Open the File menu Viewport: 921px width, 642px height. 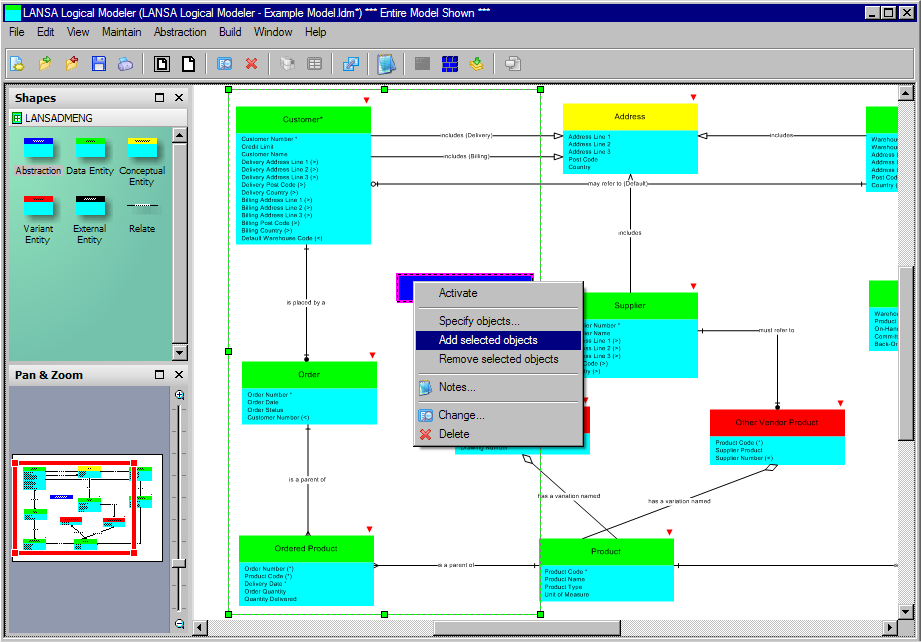click(16, 32)
